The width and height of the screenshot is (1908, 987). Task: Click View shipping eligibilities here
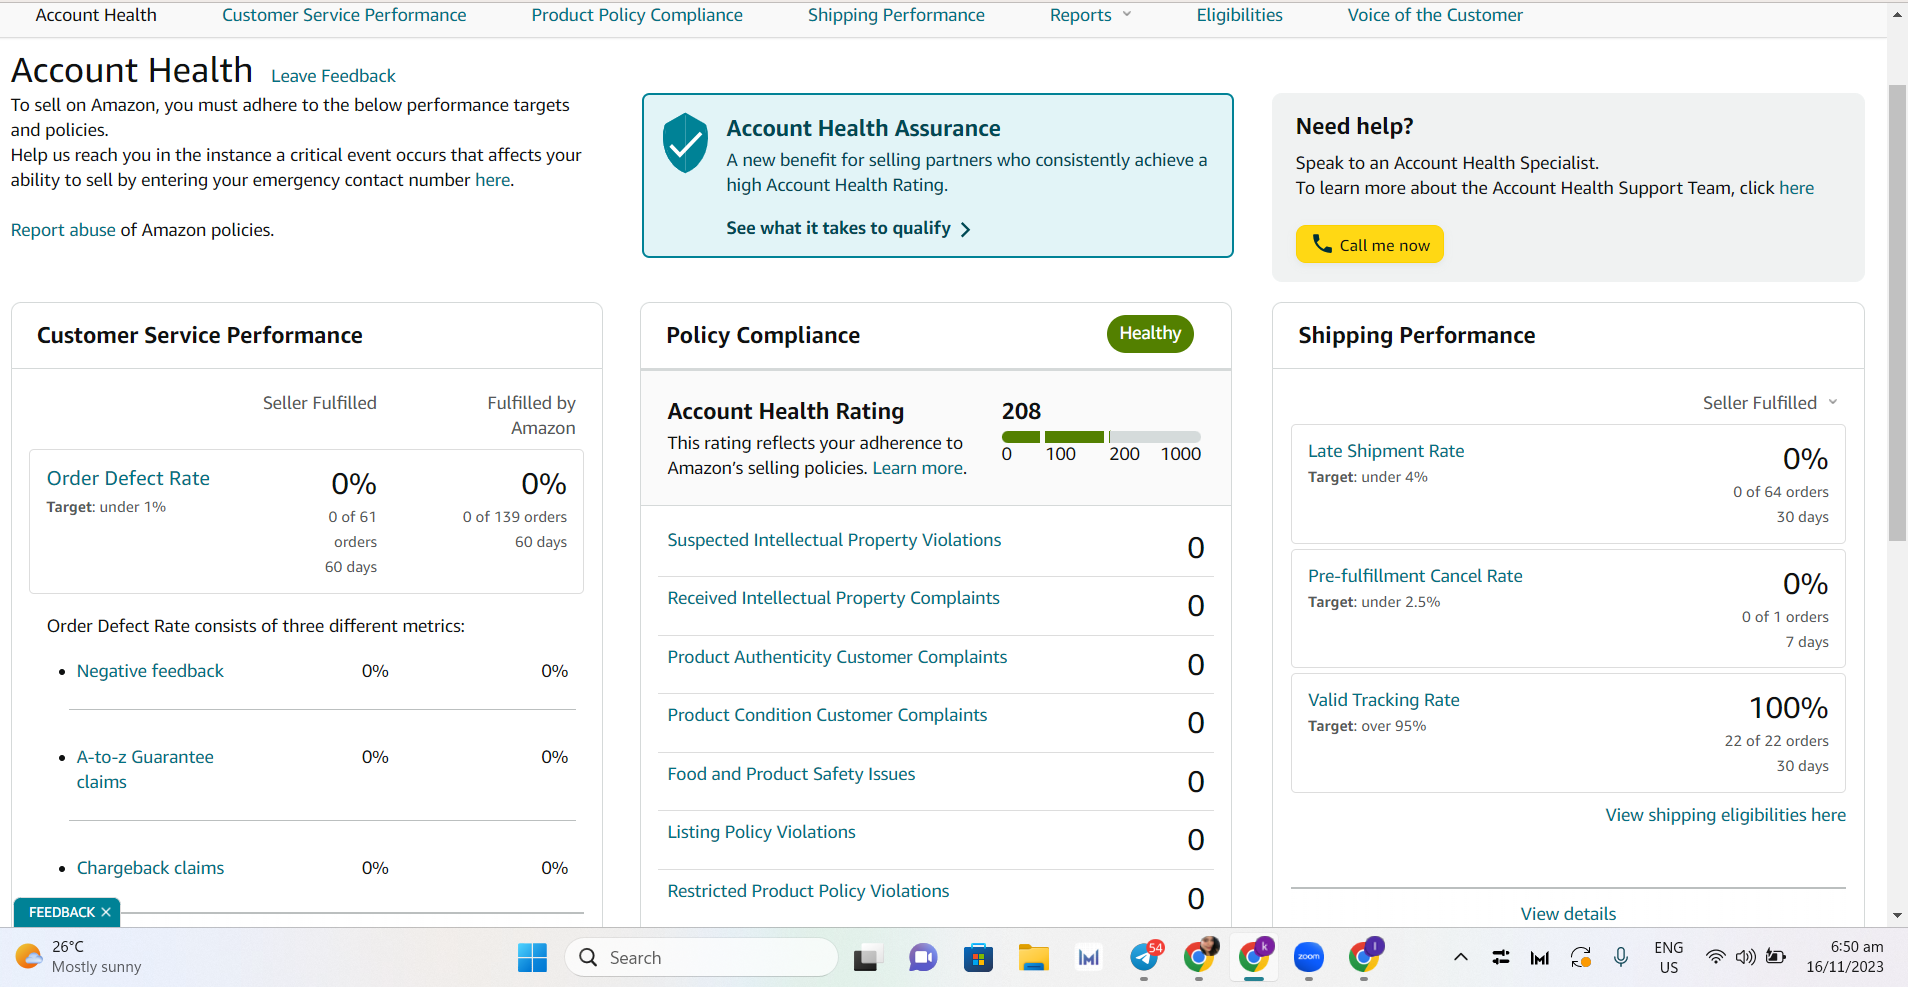point(1725,815)
